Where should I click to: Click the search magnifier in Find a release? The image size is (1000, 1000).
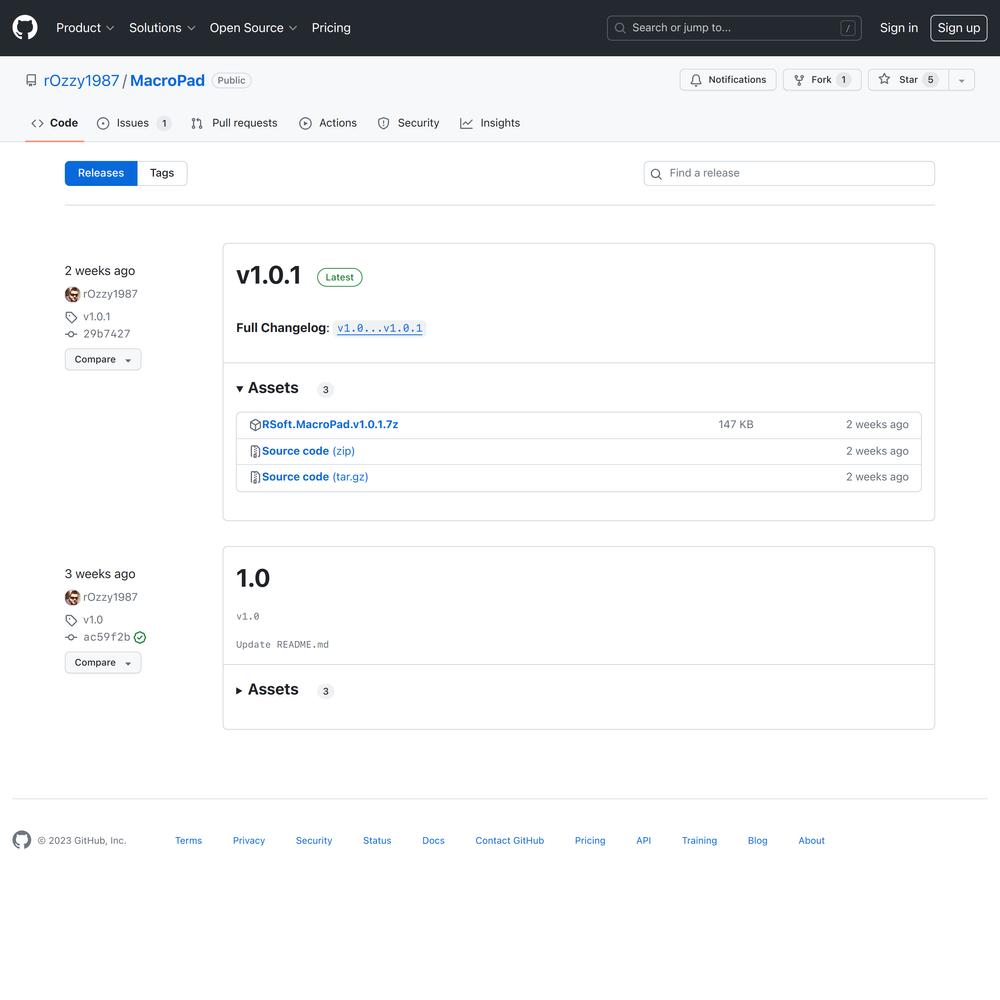tap(656, 173)
